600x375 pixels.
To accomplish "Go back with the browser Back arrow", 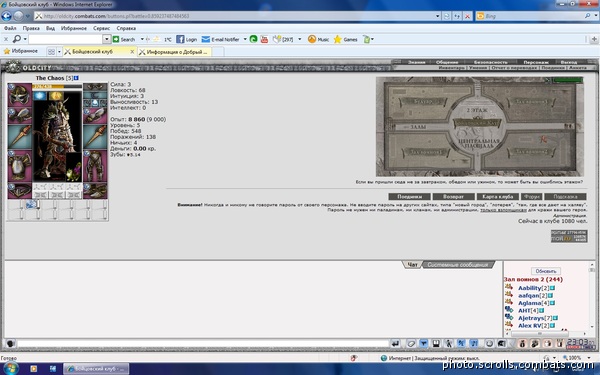I will point(6,16).
